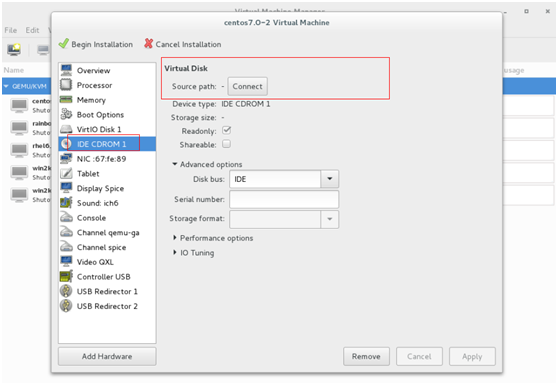Viewport: 558px width, 385px height.
Task: Select the Channel spice icon
Action: point(66,247)
